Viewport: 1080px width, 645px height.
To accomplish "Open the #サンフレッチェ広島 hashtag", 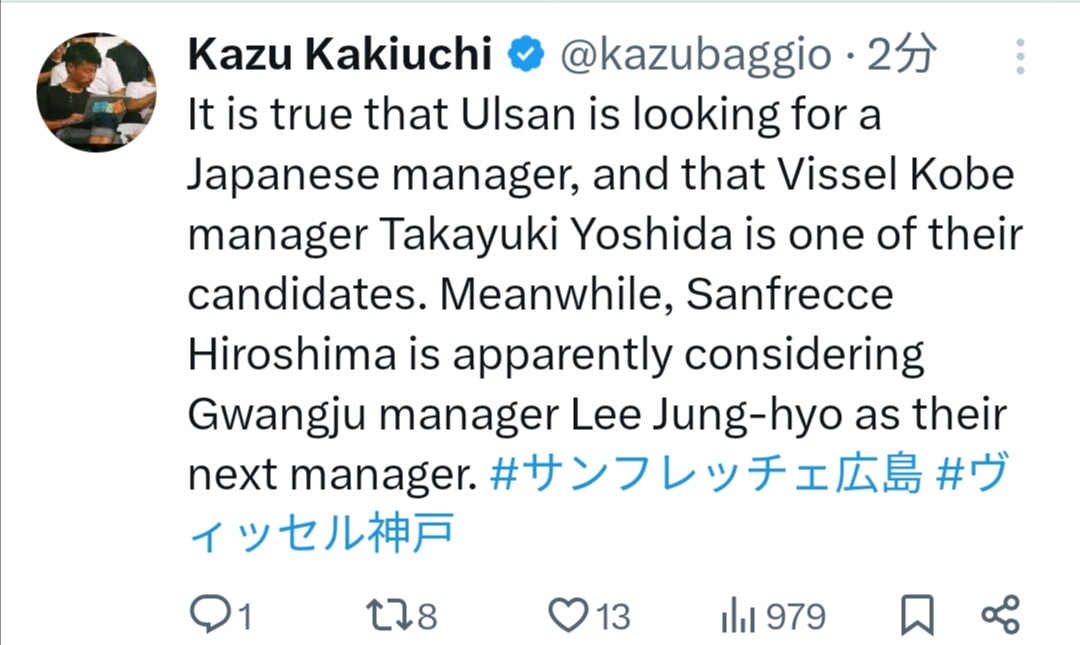I will click(706, 475).
